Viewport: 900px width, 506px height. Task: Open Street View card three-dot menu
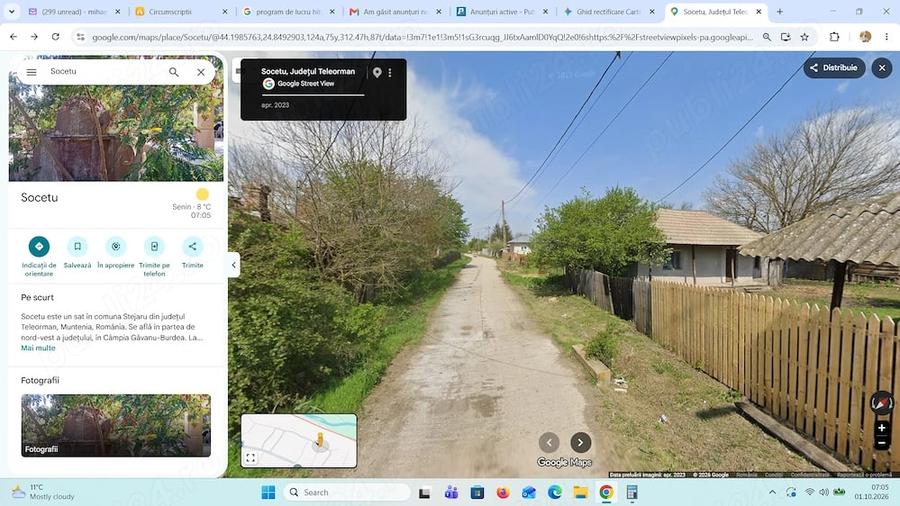tap(390, 72)
